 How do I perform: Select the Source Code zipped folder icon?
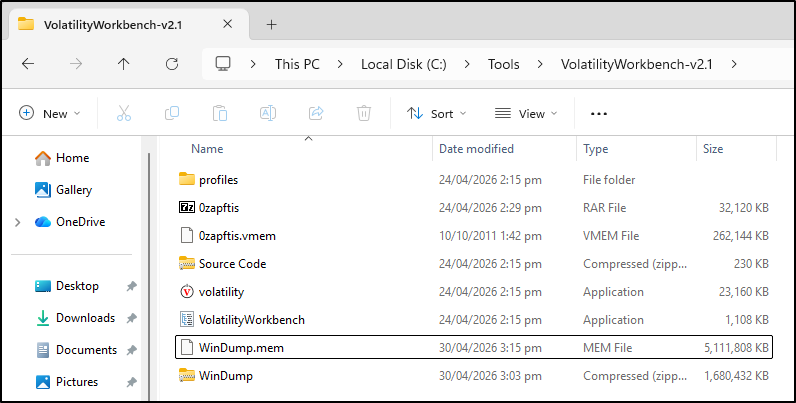click(187, 263)
